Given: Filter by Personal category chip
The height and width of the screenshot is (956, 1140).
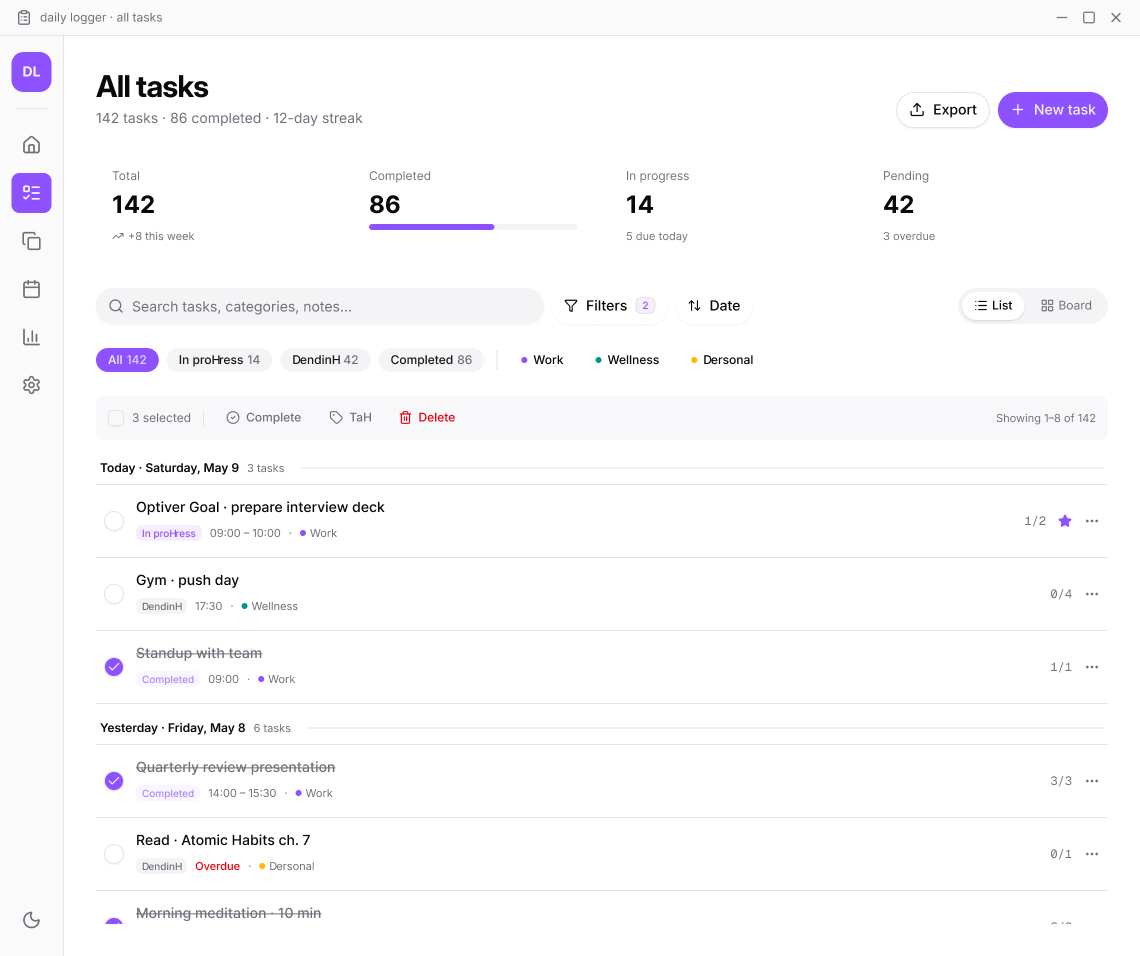Looking at the screenshot, I should (x=721, y=360).
